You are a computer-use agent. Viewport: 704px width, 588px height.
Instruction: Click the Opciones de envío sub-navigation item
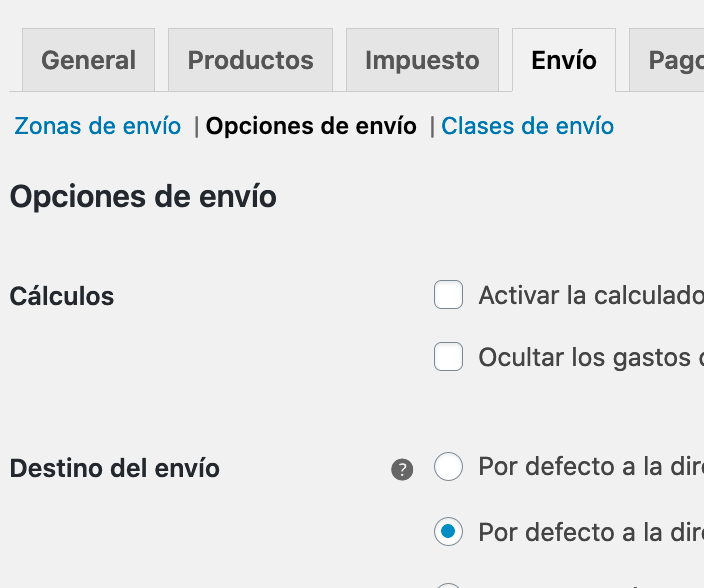(x=311, y=126)
